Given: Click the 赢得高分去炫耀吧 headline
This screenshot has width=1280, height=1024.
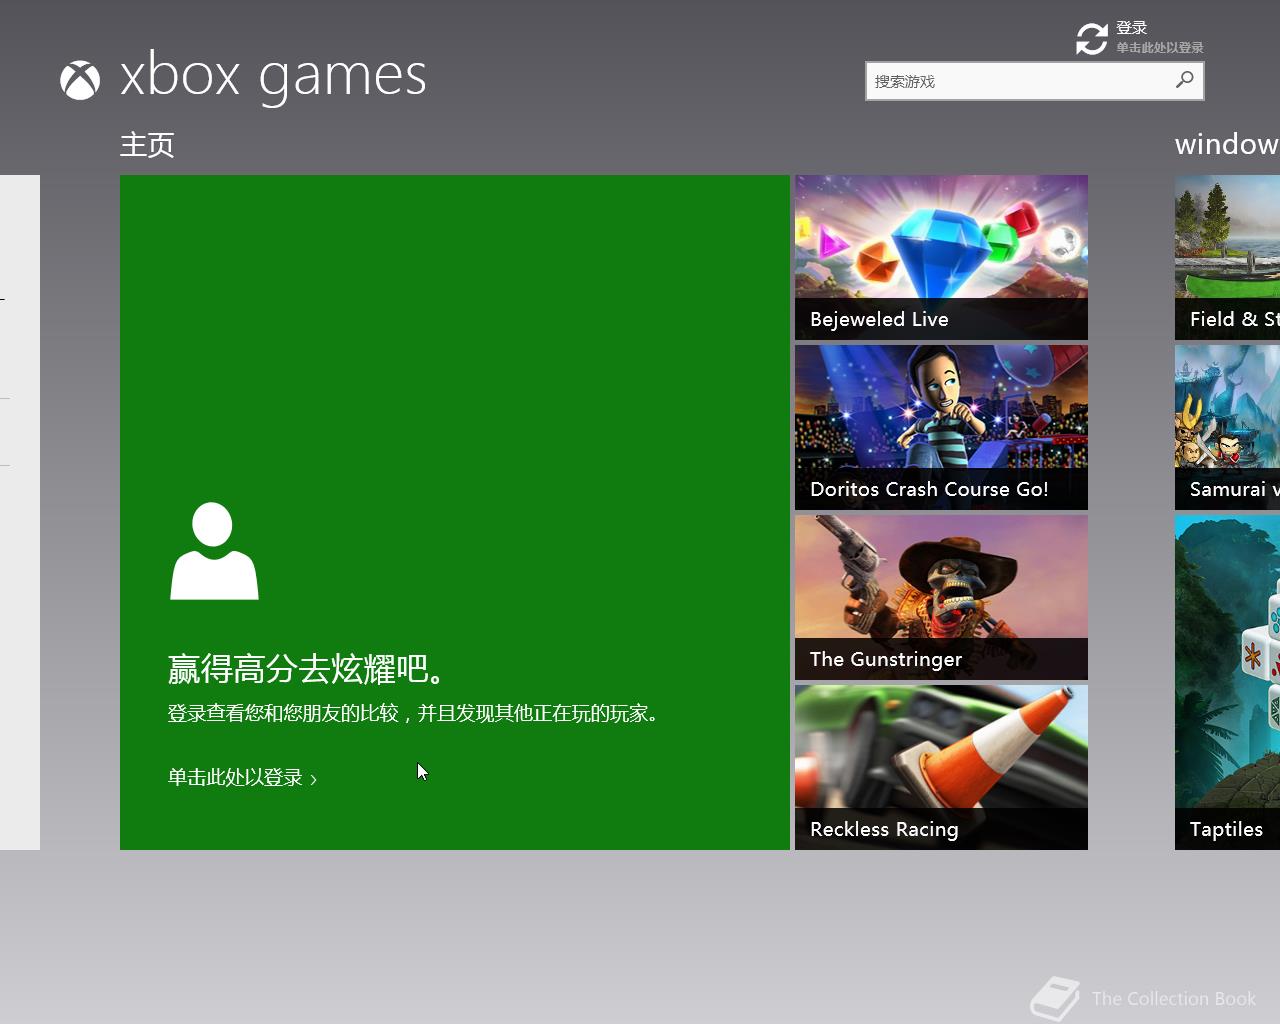Looking at the screenshot, I should click(307, 669).
